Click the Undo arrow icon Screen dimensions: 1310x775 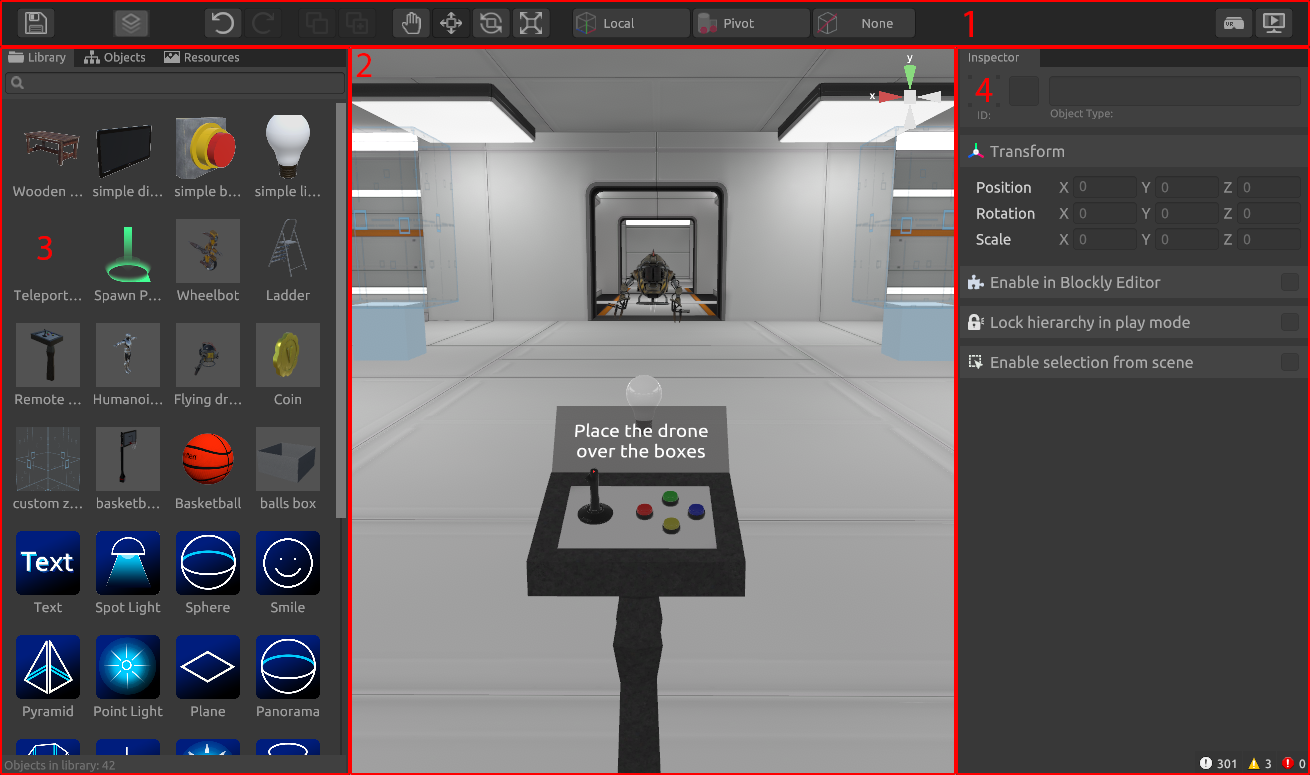(223, 23)
